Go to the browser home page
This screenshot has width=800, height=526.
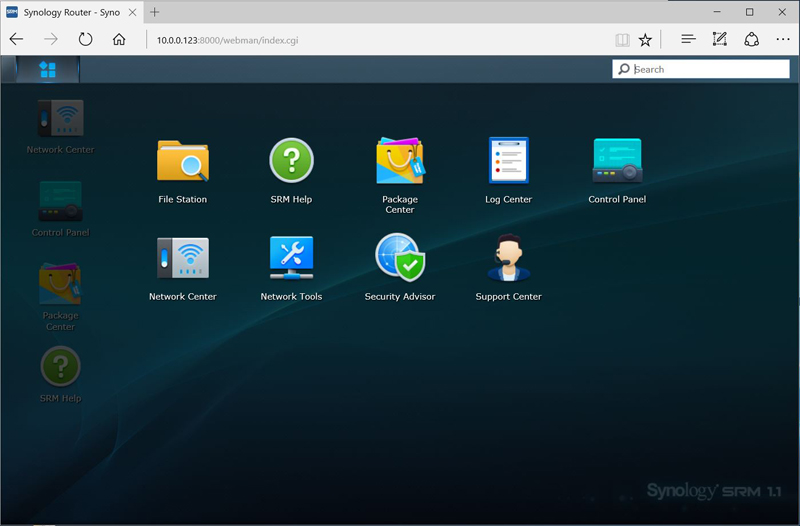[x=119, y=39]
